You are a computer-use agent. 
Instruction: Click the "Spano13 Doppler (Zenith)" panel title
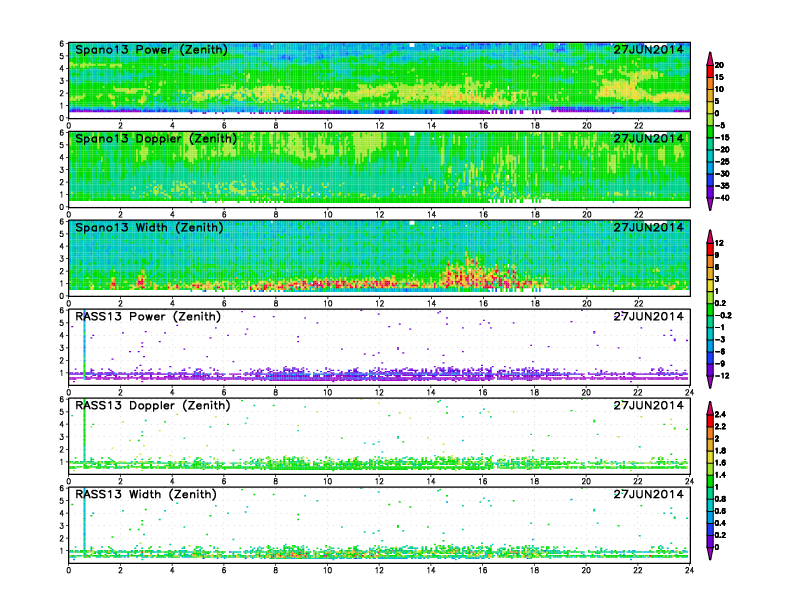[x=156, y=139]
